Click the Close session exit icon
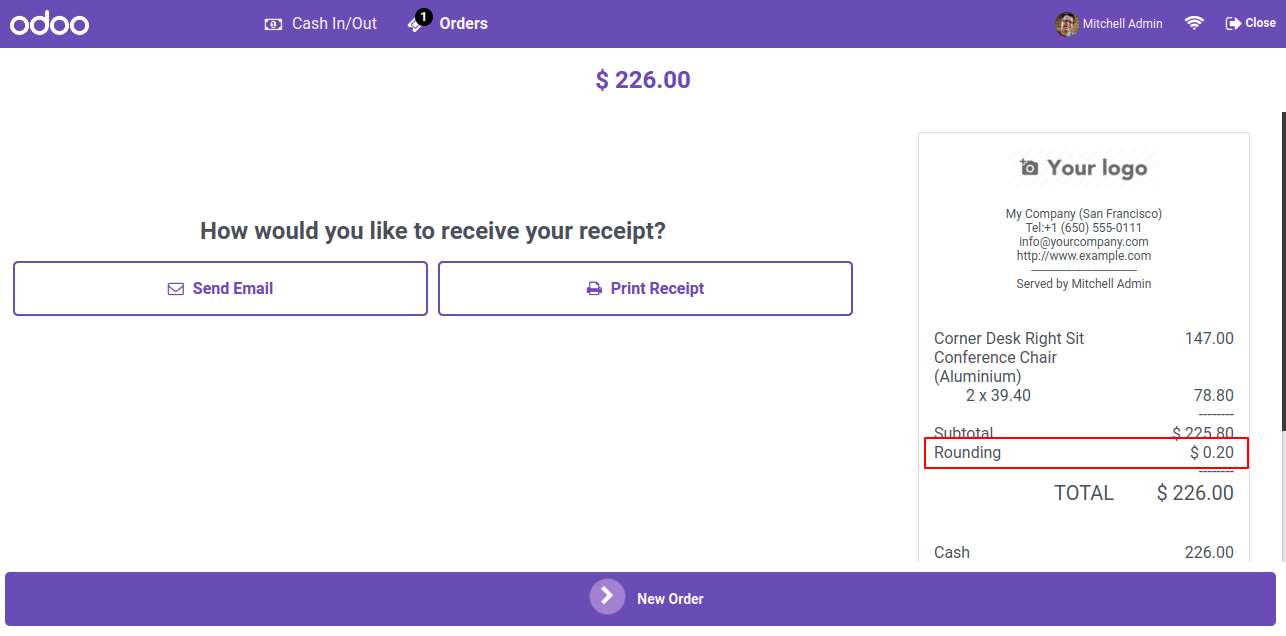Screen dimensions: 1286x636 [1233, 23]
